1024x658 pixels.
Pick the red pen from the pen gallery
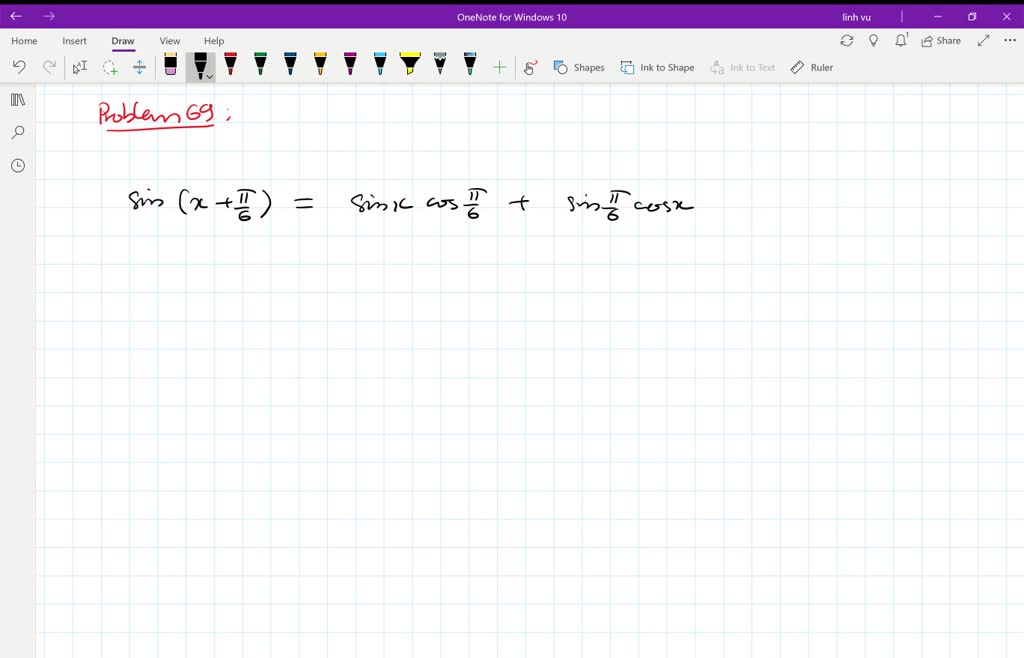pyautogui.click(x=229, y=66)
